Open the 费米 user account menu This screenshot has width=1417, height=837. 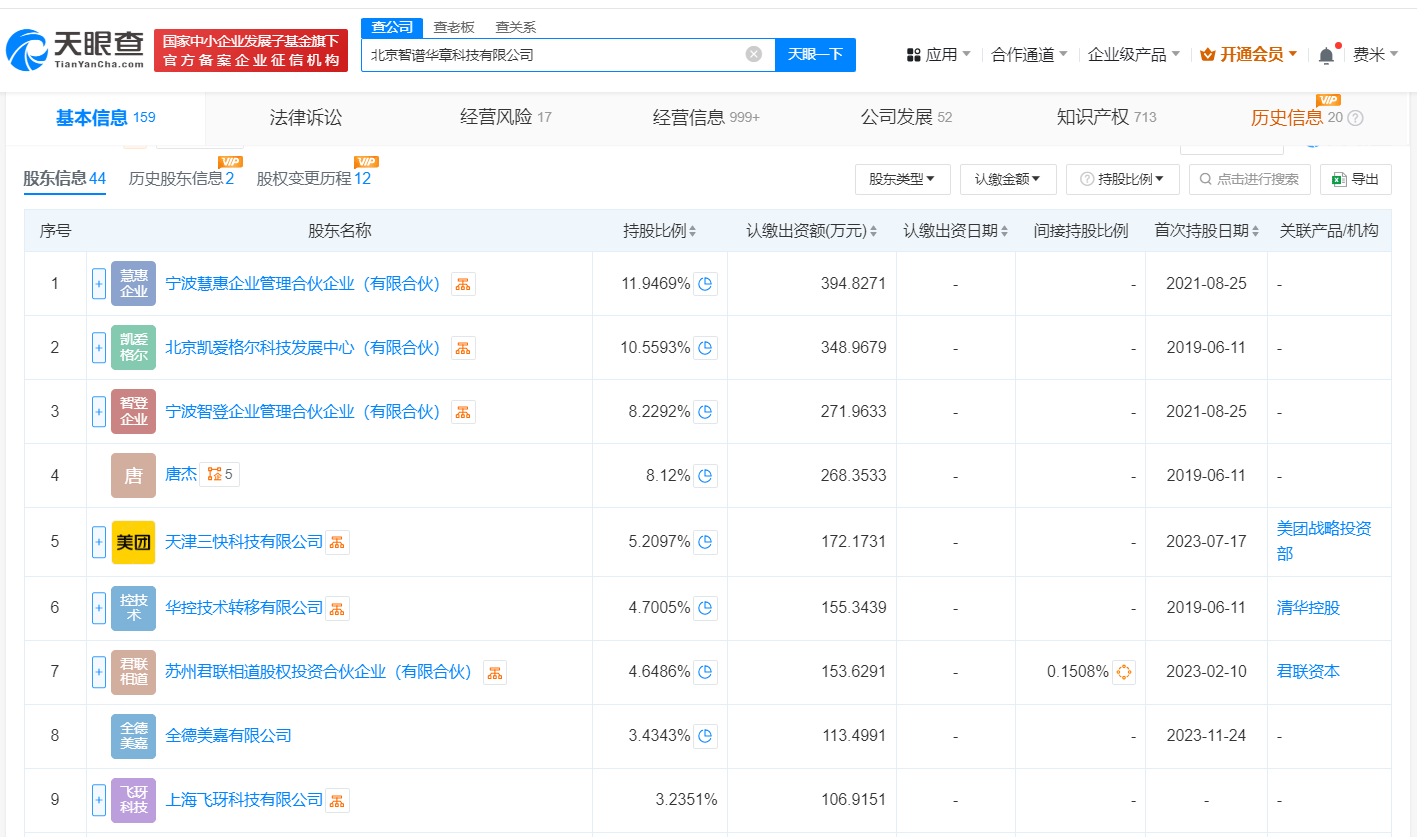1376,55
